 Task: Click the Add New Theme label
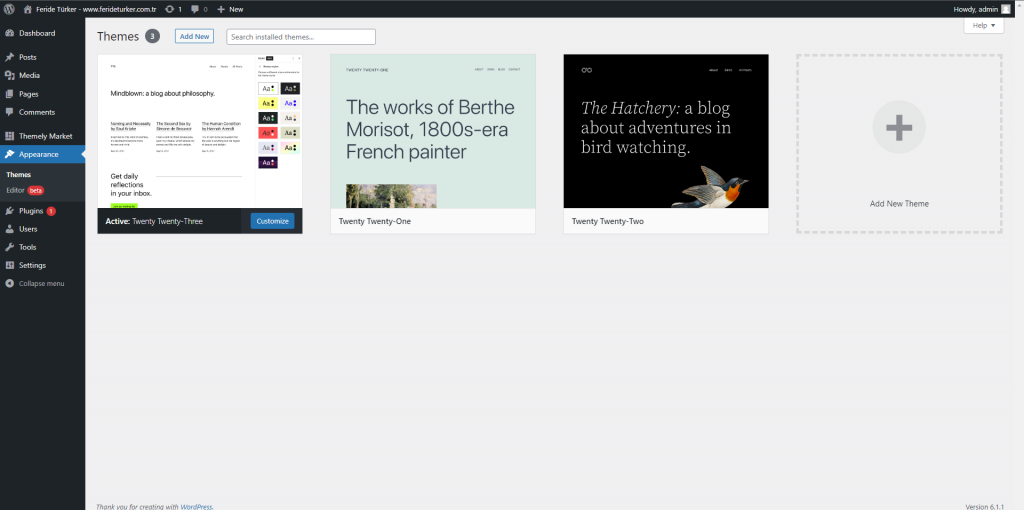pyautogui.click(x=899, y=204)
